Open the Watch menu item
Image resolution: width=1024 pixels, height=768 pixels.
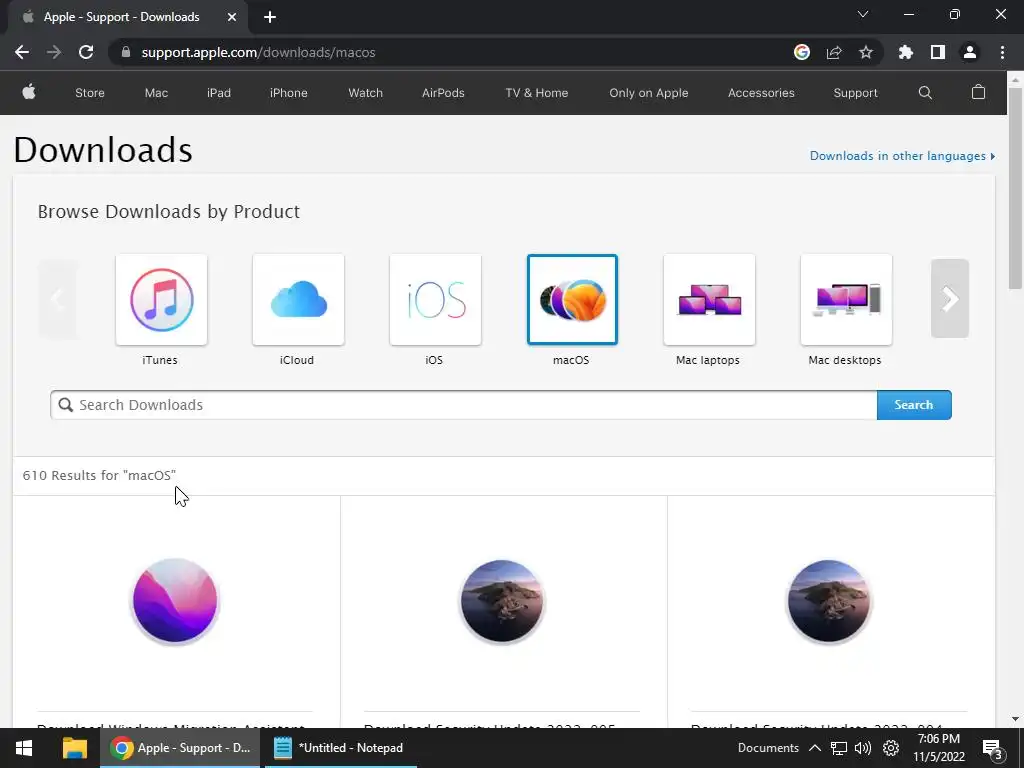coord(366,93)
